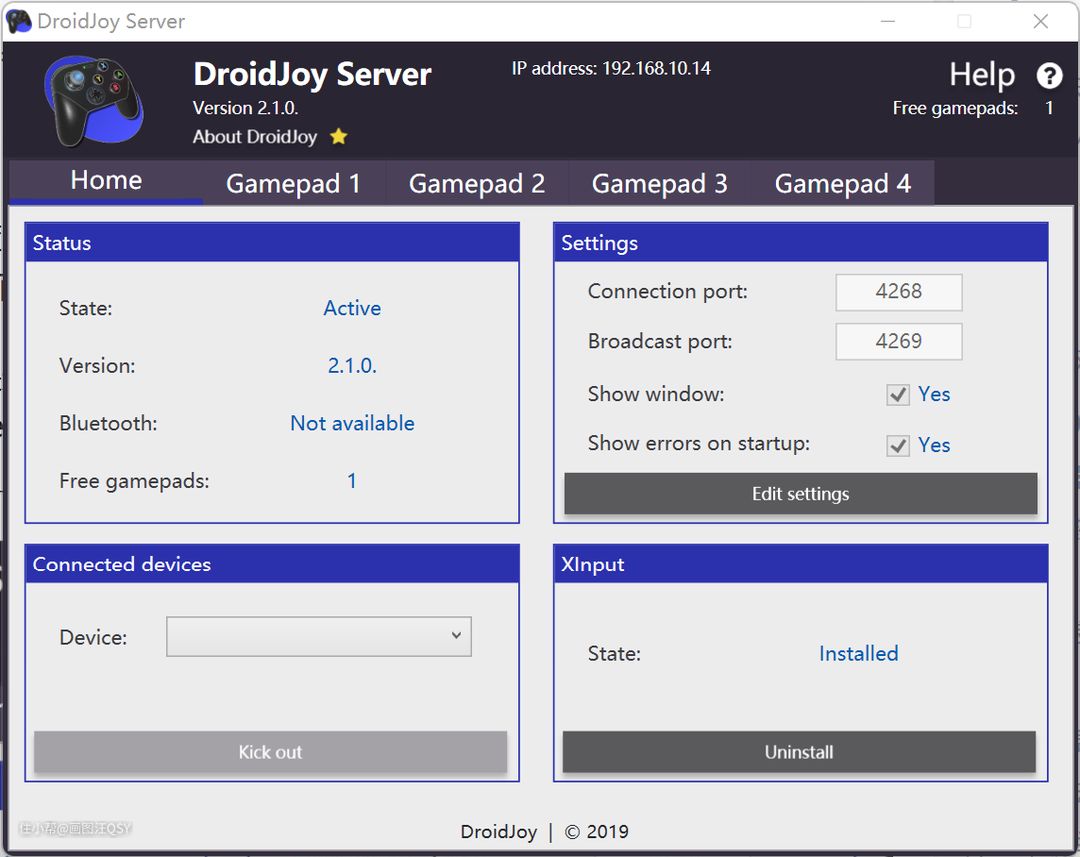Click the title bar gamepad app icon

[x=18, y=21]
